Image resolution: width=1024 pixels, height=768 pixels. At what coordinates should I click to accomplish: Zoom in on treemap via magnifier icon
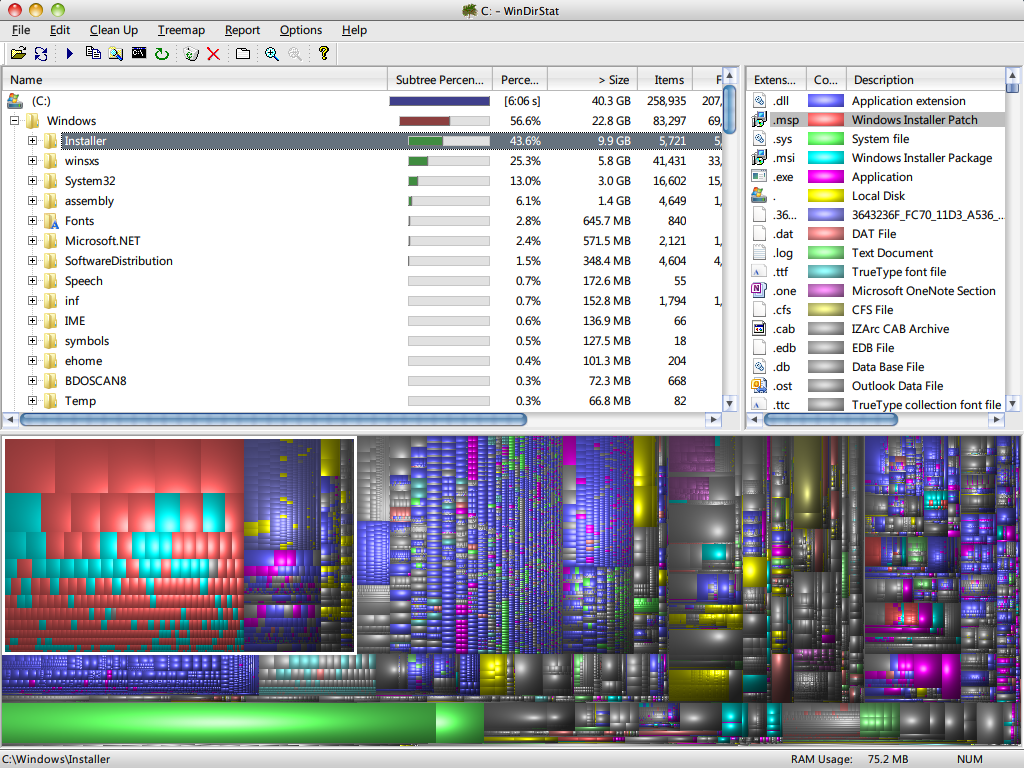[272, 54]
